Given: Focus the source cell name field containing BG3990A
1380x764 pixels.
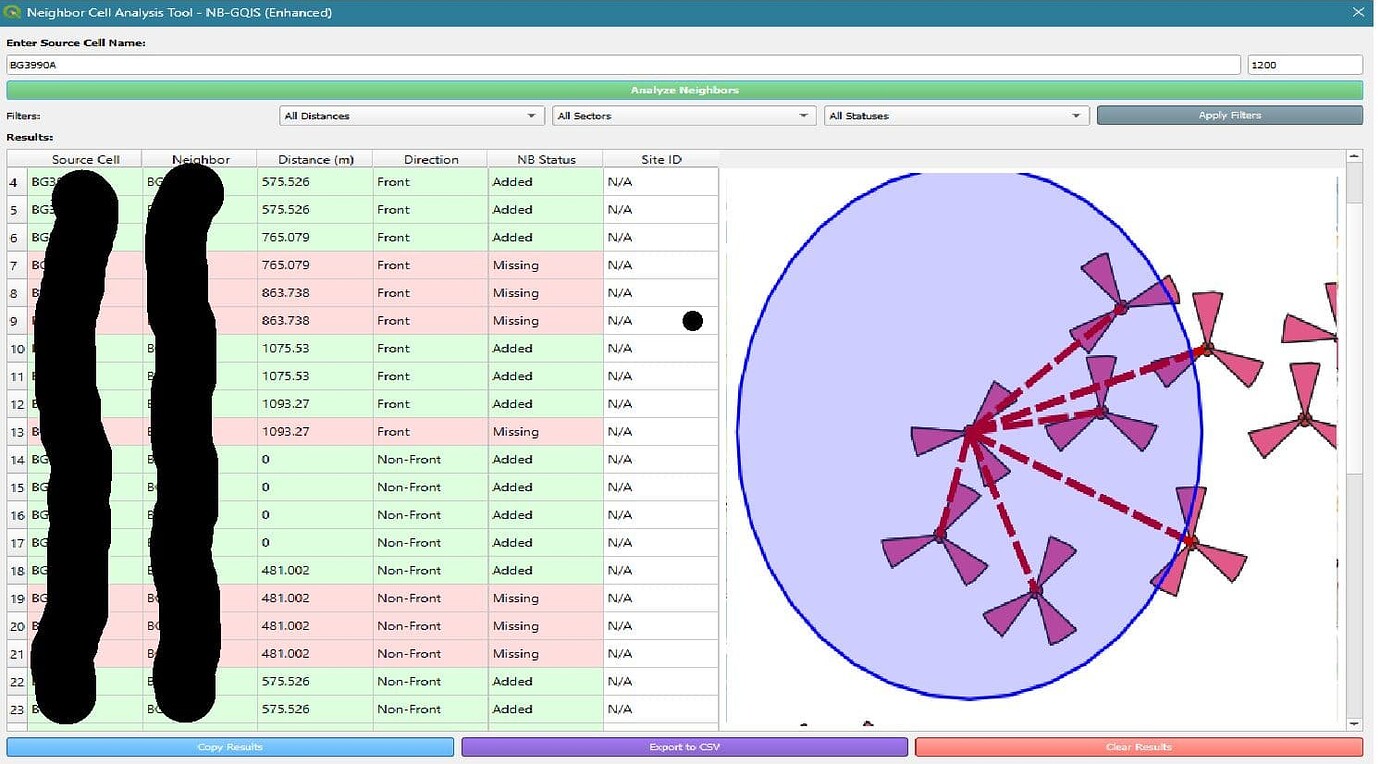Looking at the screenshot, I should coord(623,65).
